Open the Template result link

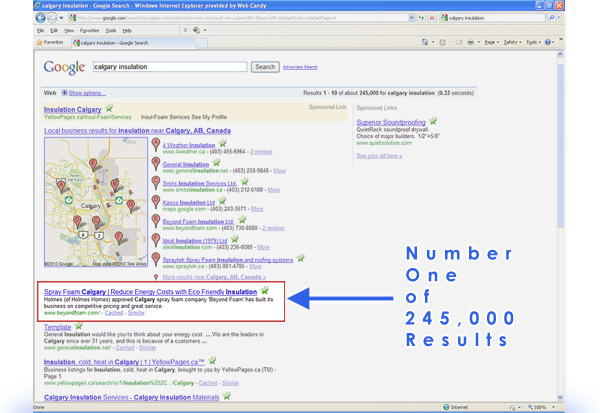pyautogui.click(x=57, y=327)
